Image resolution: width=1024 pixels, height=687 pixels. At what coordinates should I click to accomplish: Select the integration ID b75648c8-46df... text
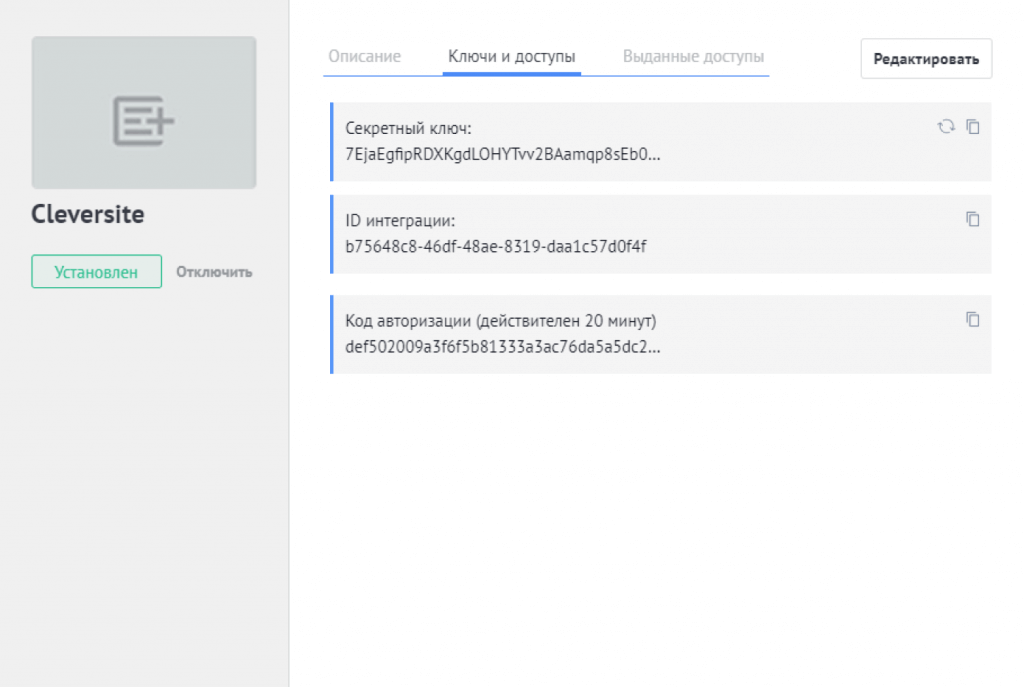click(x=496, y=246)
